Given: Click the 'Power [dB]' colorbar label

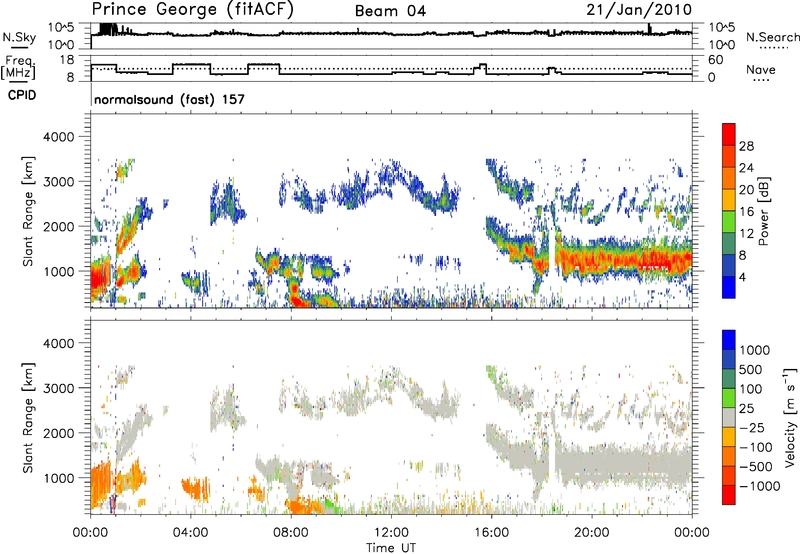Looking at the screenshot, I should [763, 211].
